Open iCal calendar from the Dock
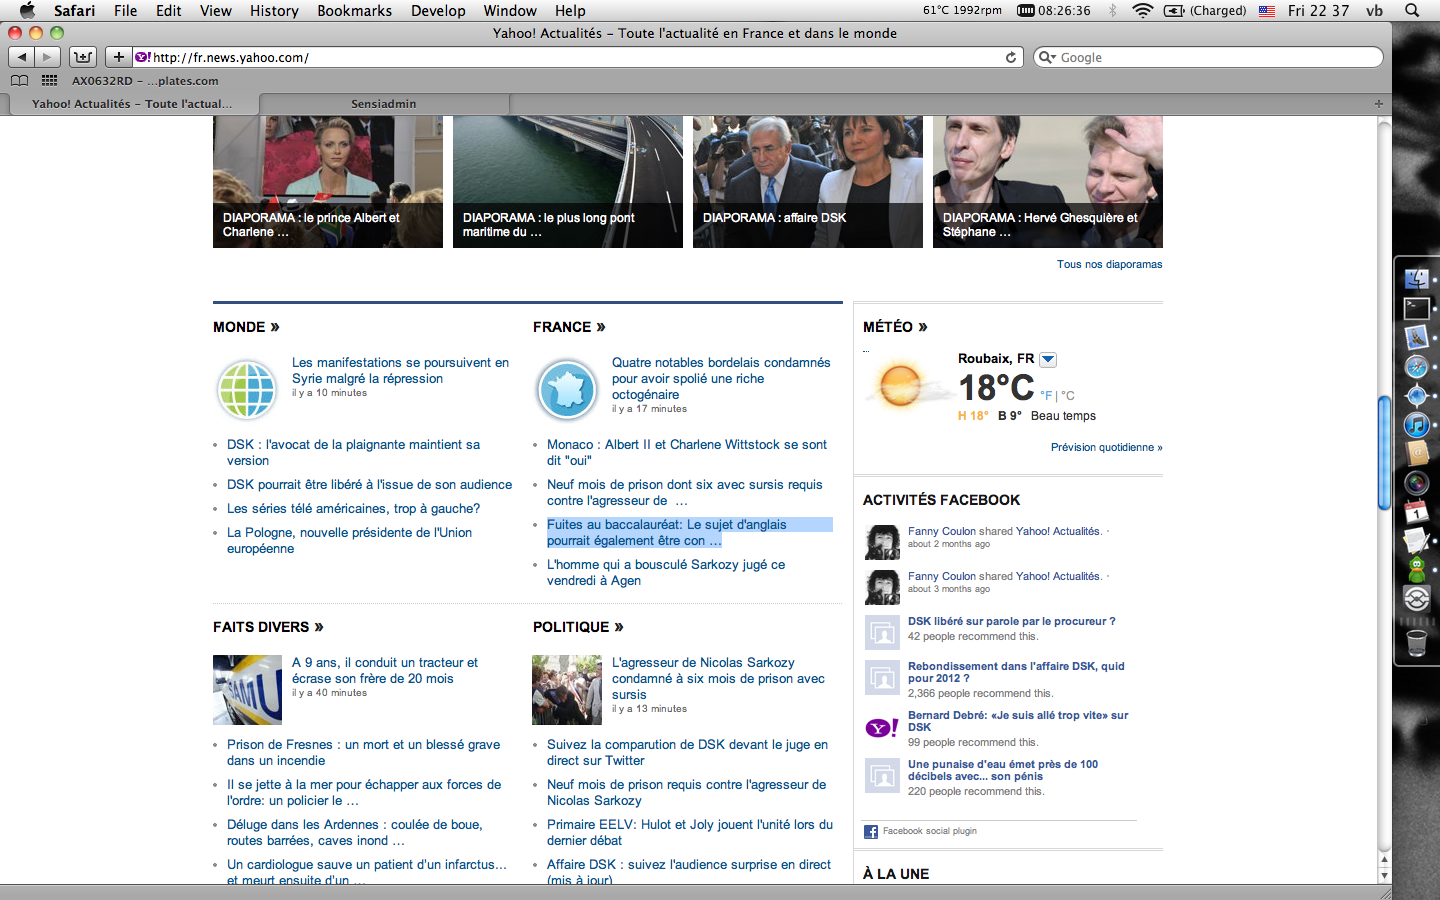 click(1417, 513)
